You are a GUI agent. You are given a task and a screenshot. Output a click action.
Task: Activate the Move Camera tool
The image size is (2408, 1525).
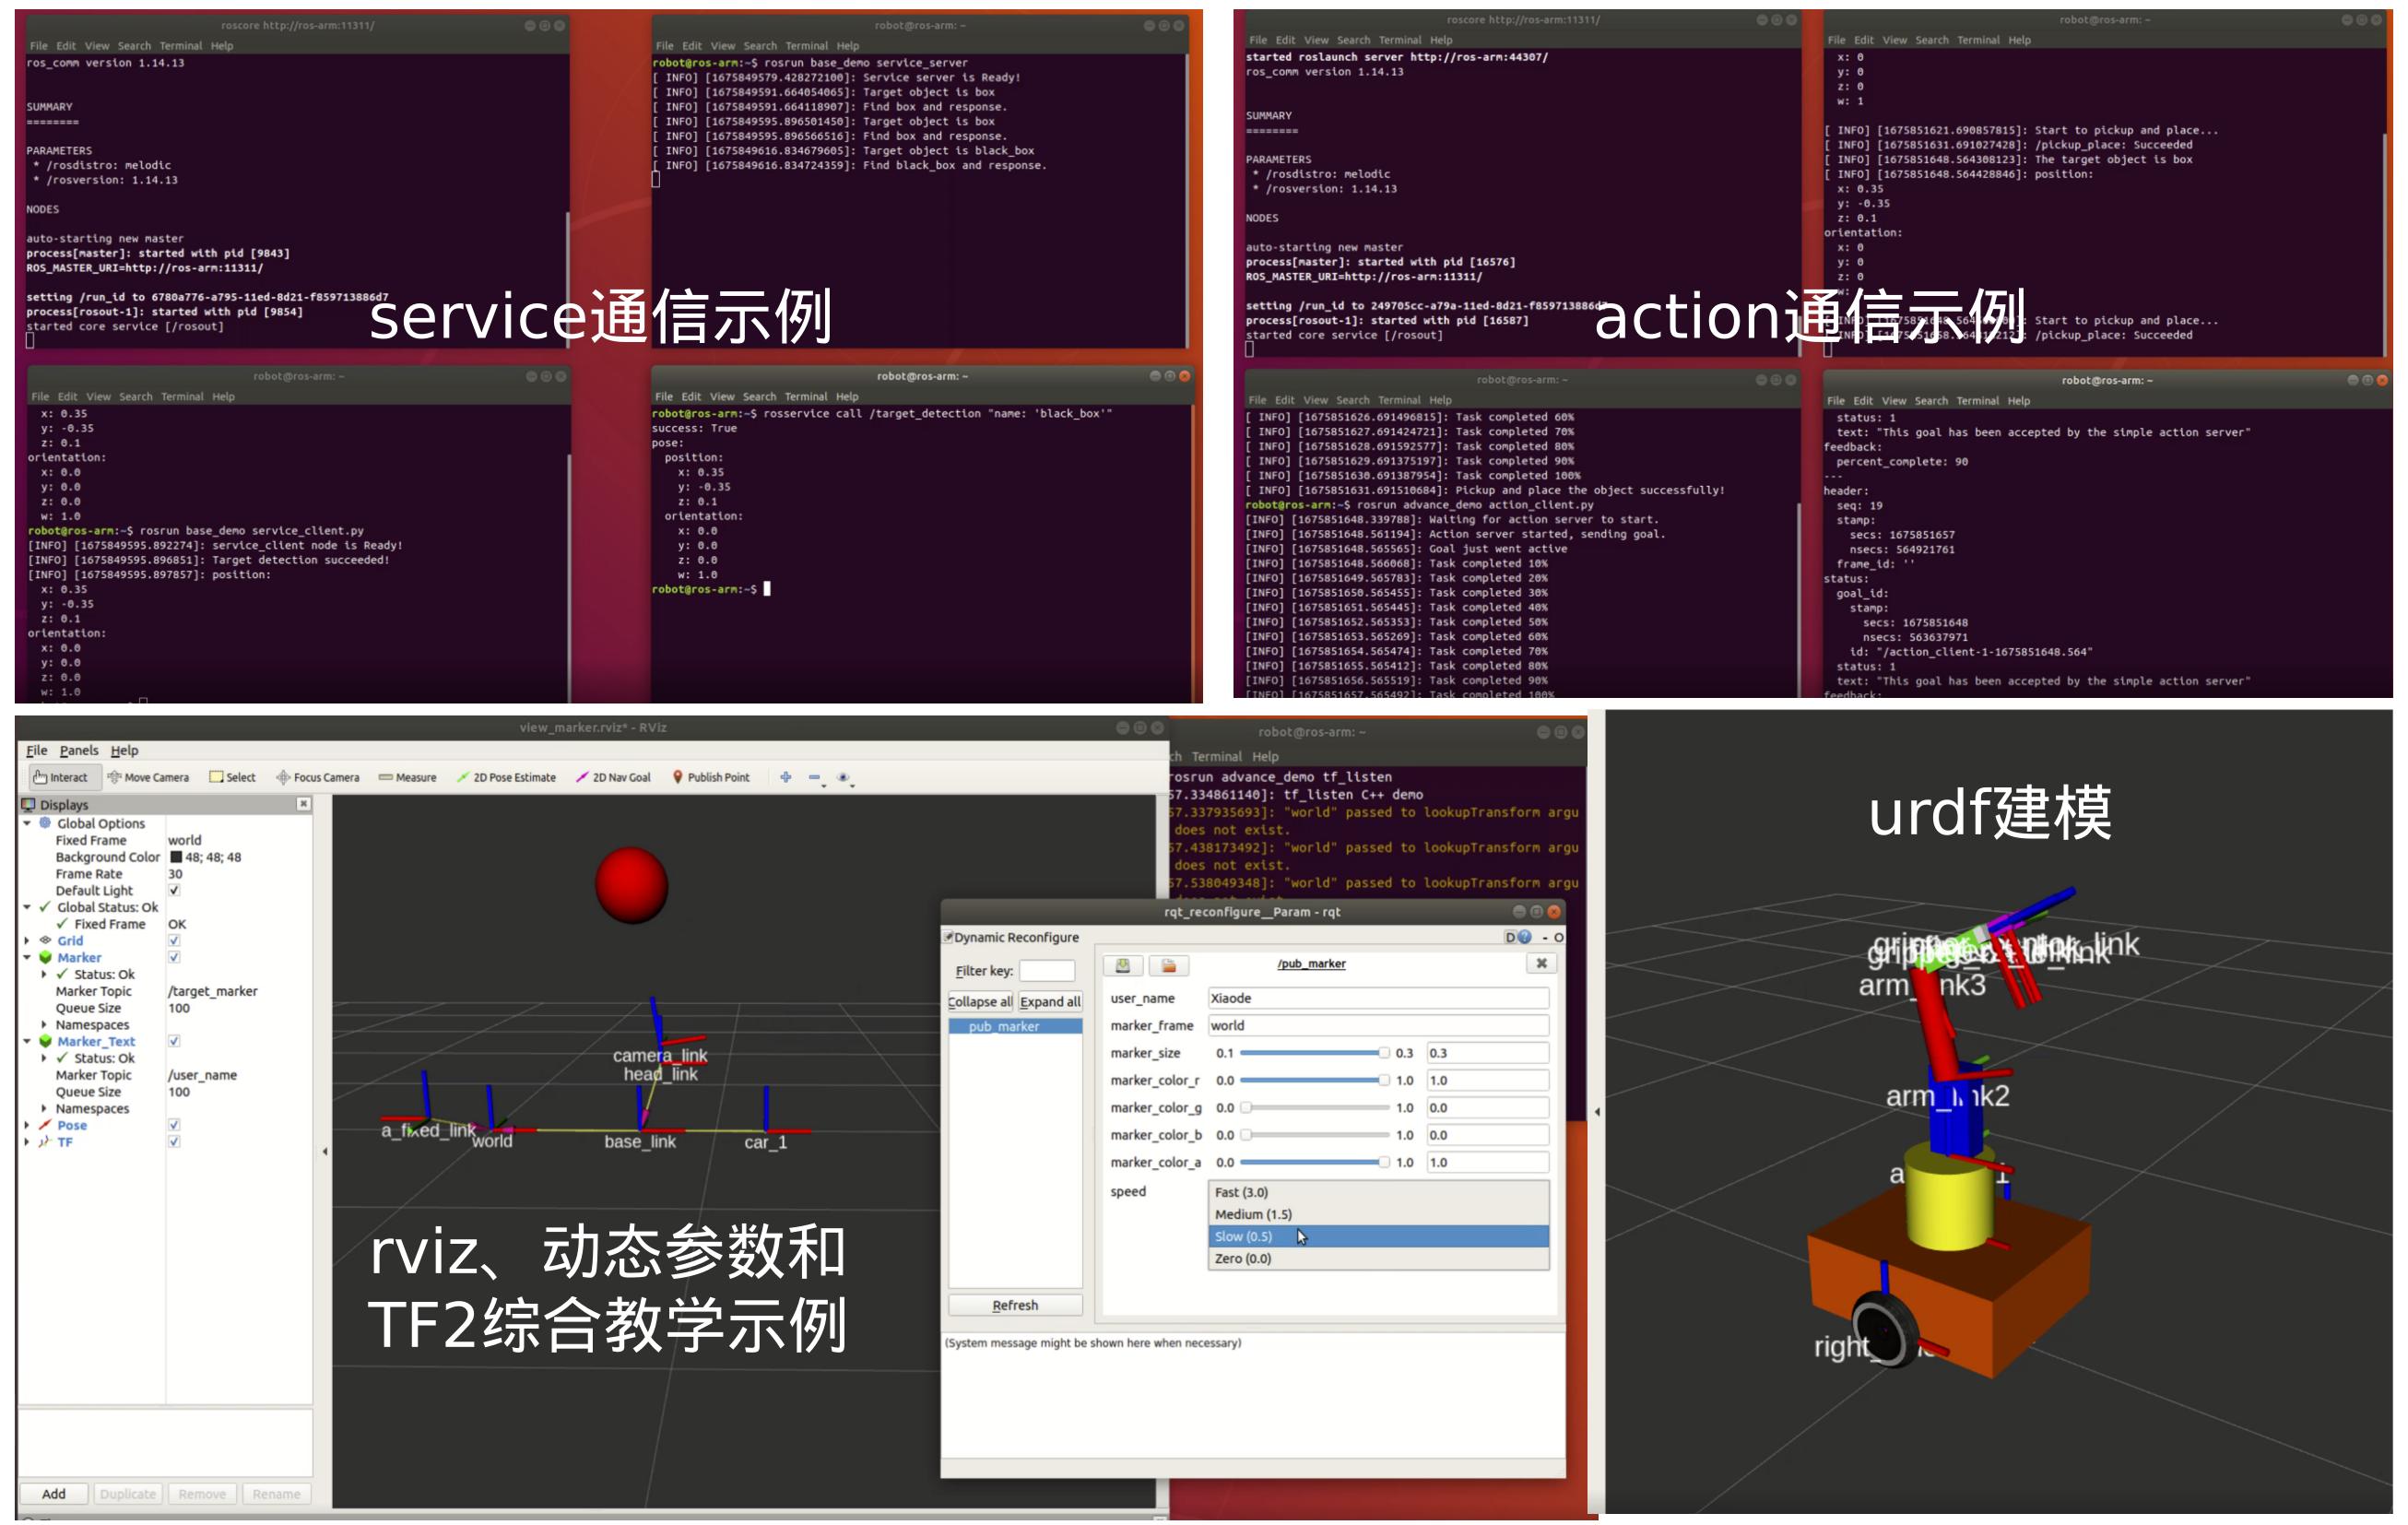coord(148,777)
